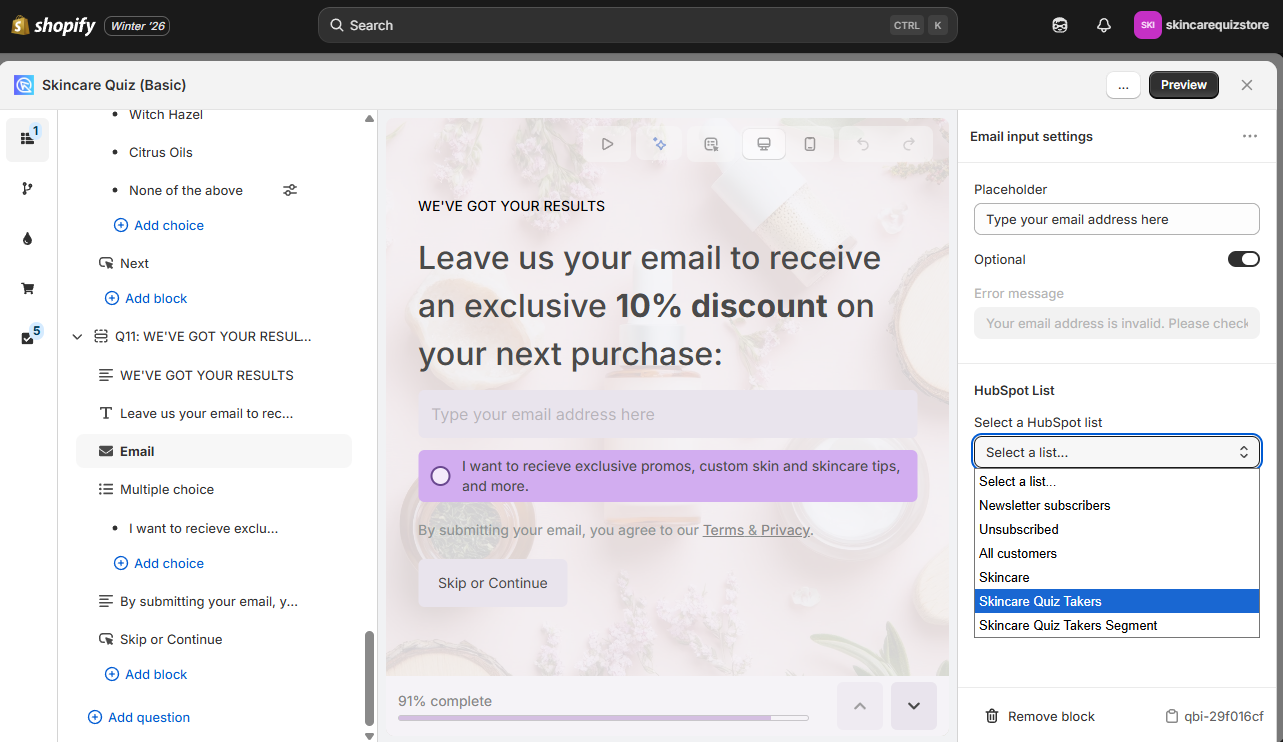The height and width of the screenshot is (742, 1283).
Task: Choose Newsletter subscribers from the HubSpot list
Action: (1044, 505)
